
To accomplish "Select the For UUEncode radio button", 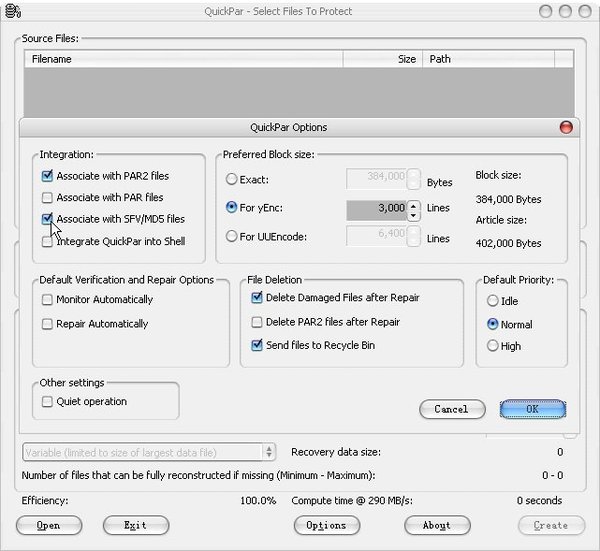I will [231, 236].
